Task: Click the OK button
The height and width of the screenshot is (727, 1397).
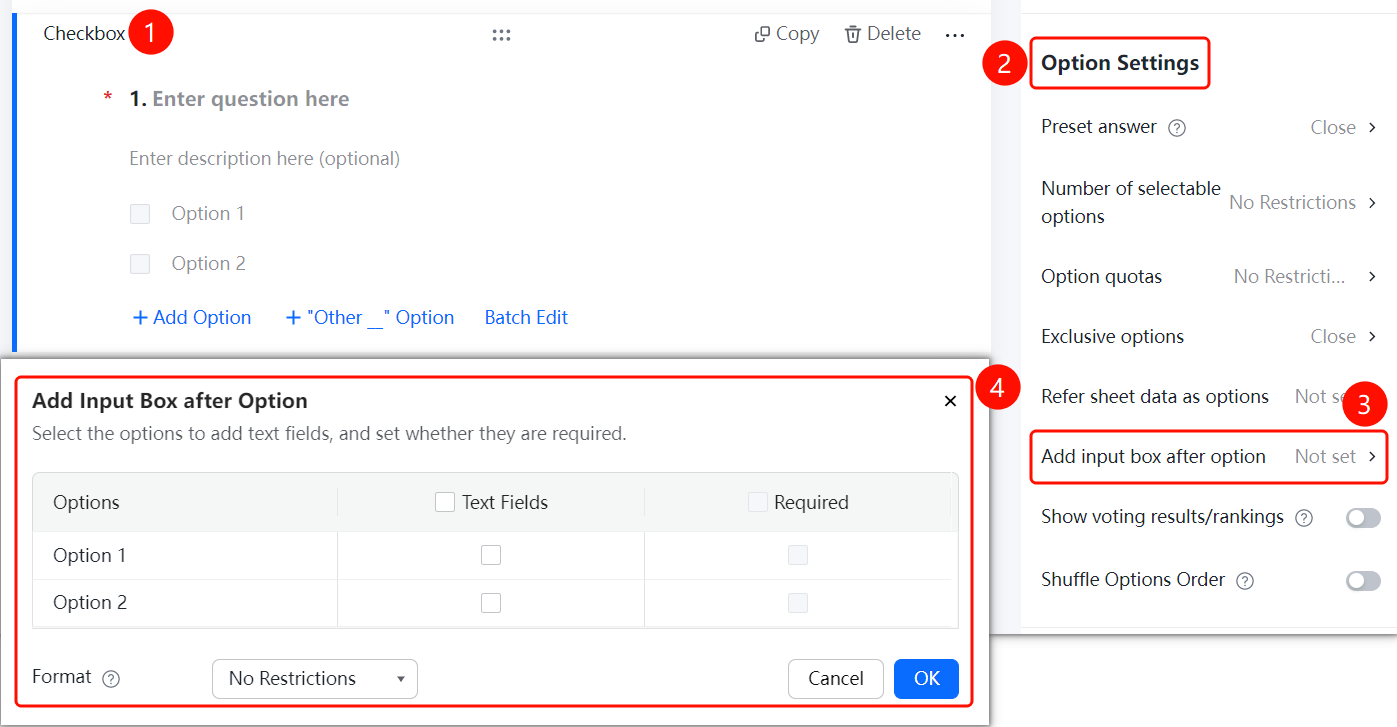Action: tap(926, 679)
